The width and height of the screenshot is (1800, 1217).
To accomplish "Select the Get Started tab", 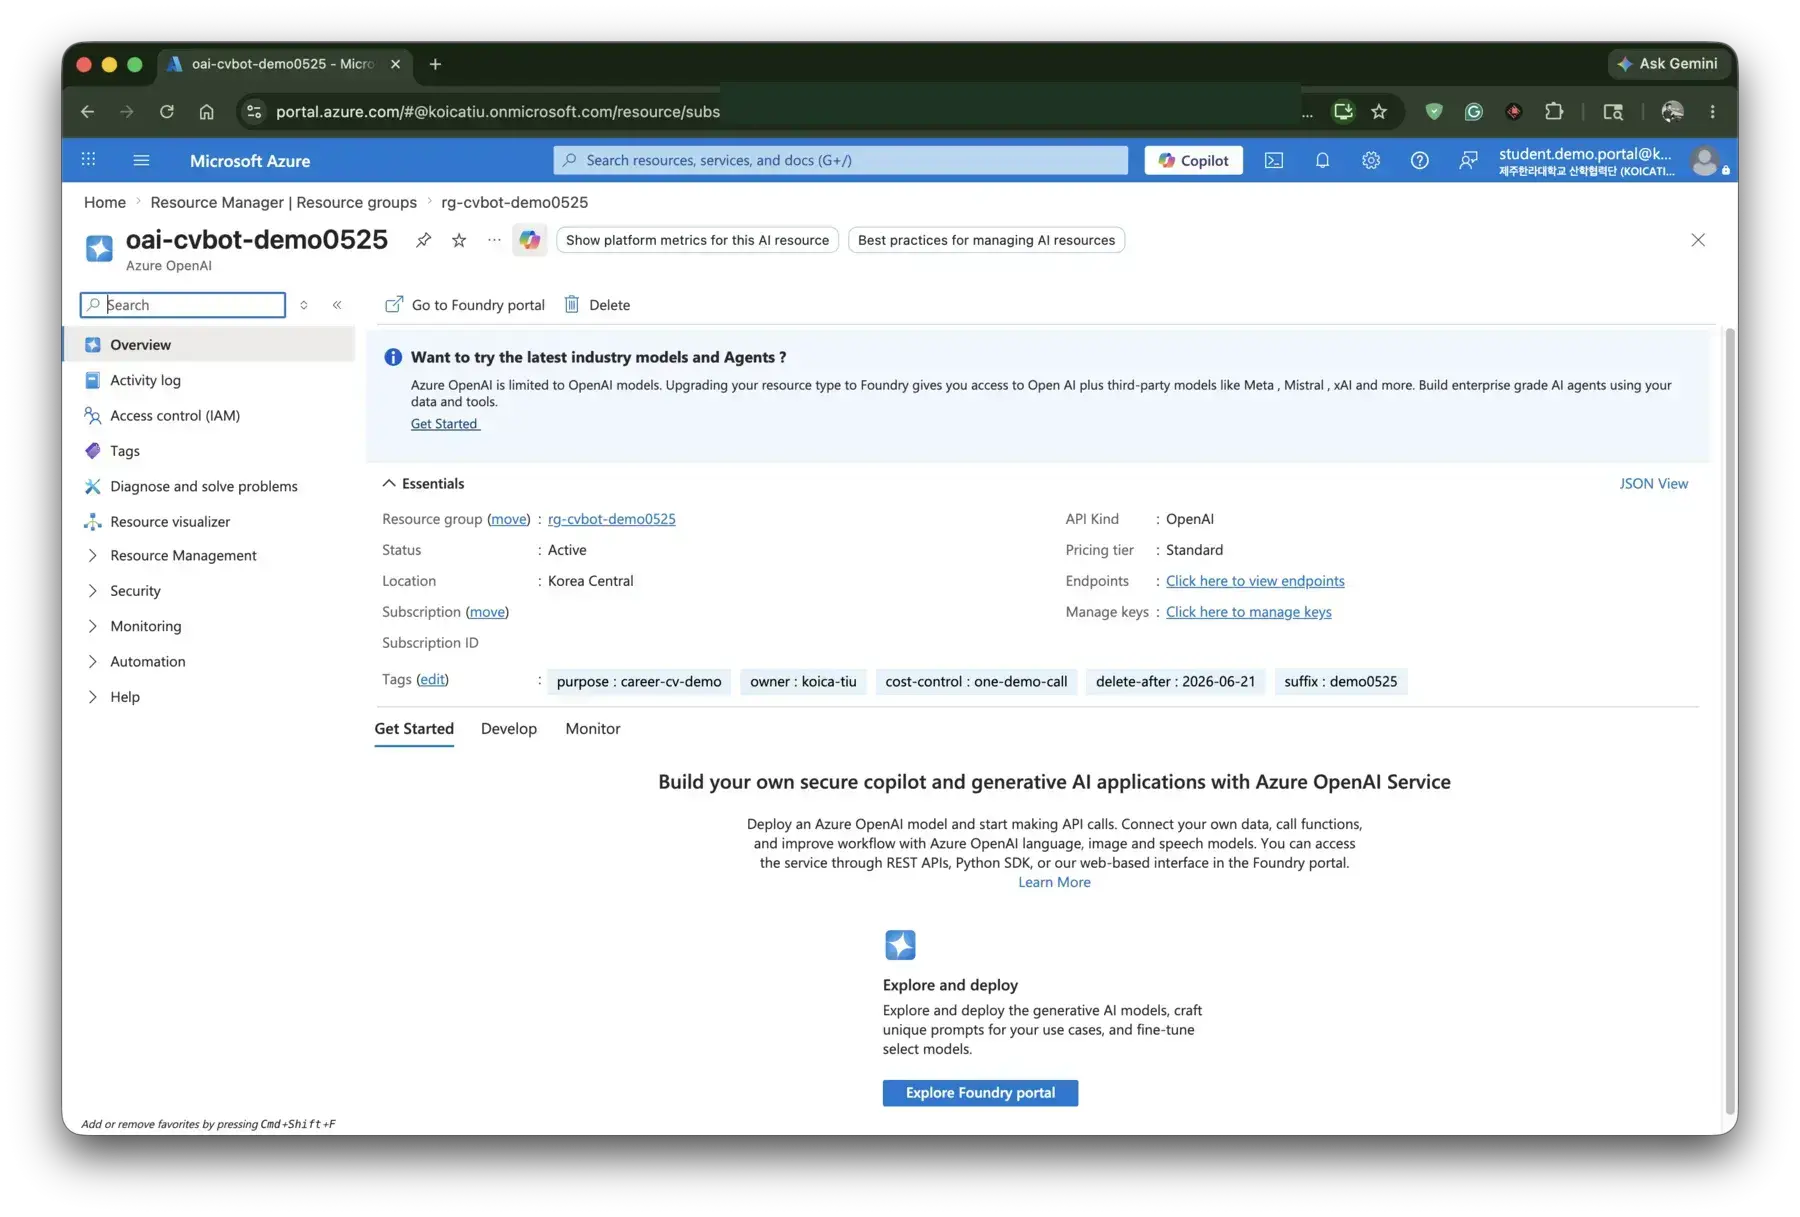I will [414, 729].
